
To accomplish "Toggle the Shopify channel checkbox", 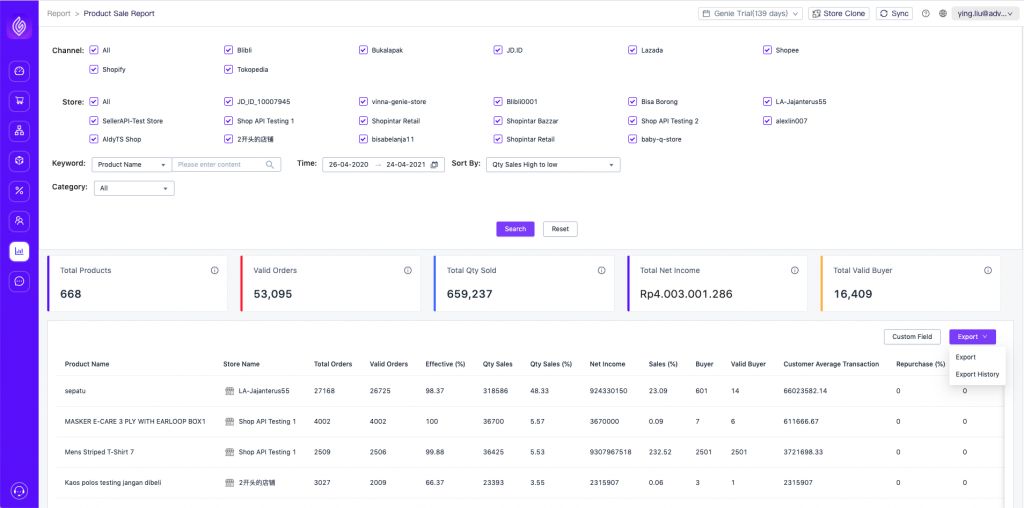I will coord(93,69).
